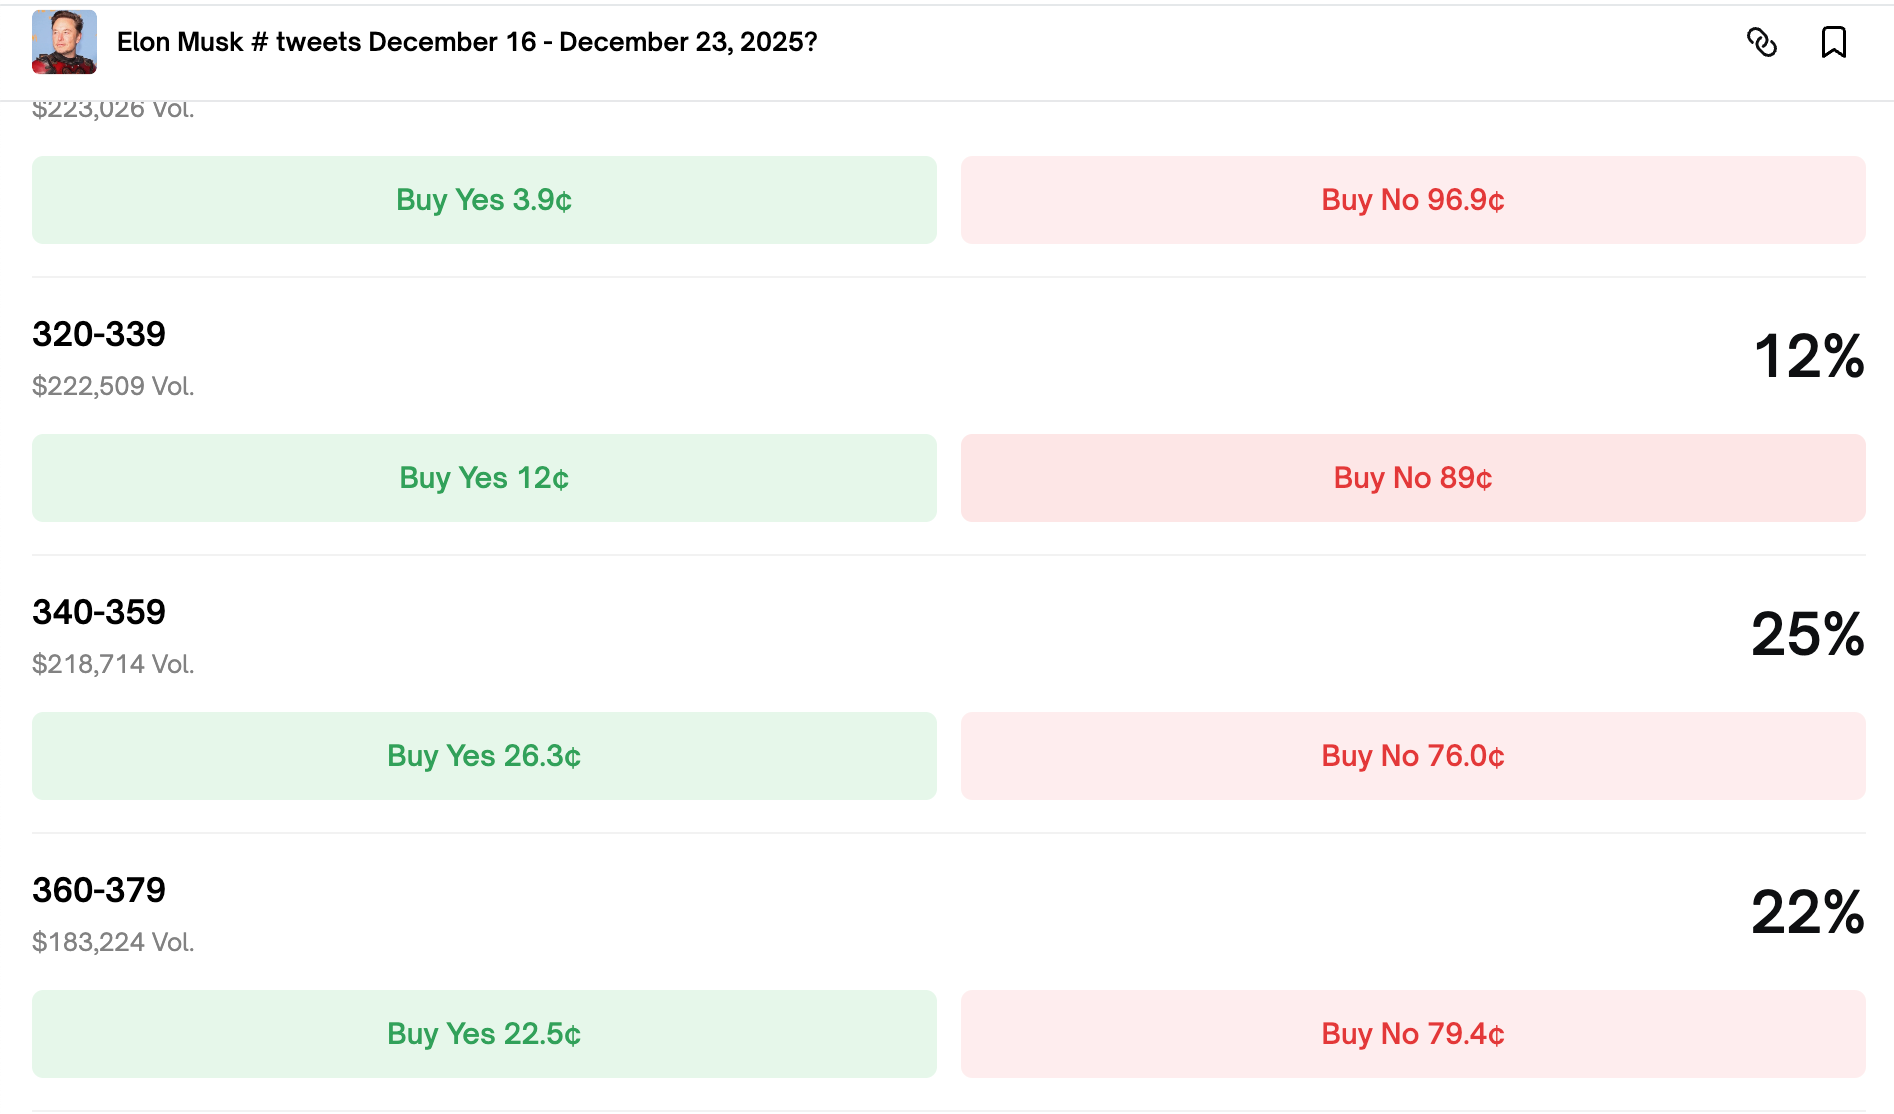Click the copy link icon
Screen dimensions: 1894x1114
1761,42
